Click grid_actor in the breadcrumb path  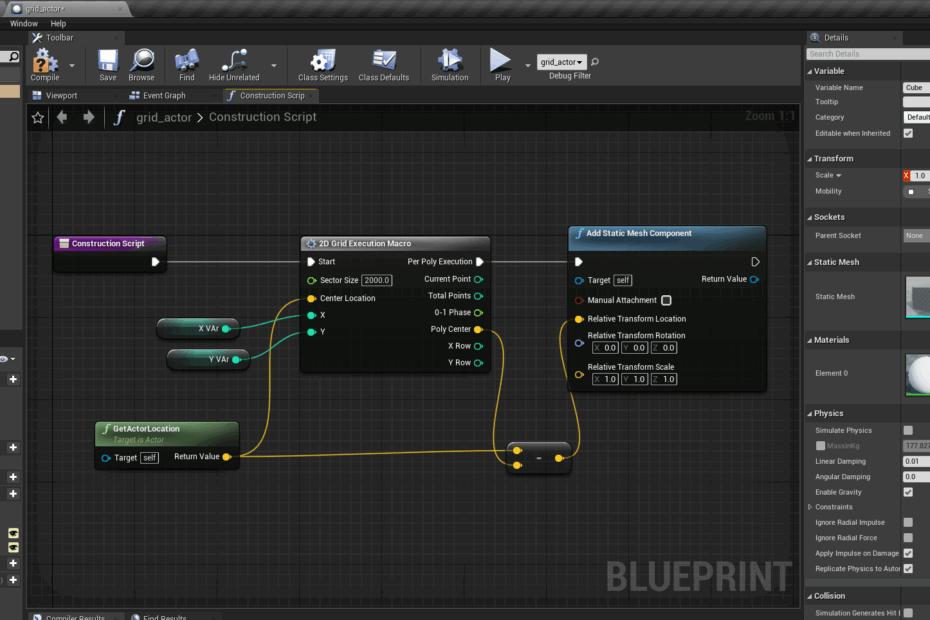164,117
